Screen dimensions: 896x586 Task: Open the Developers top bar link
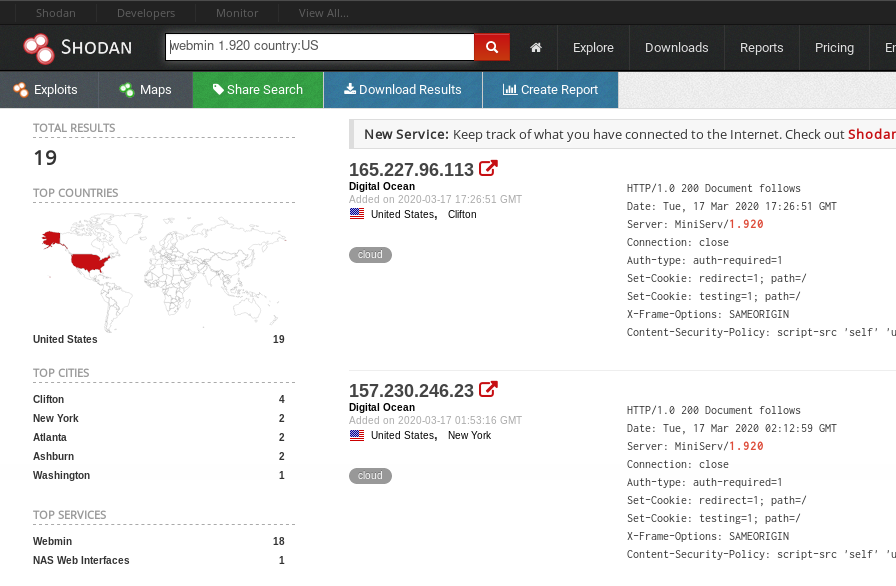(x=146, y=13)
